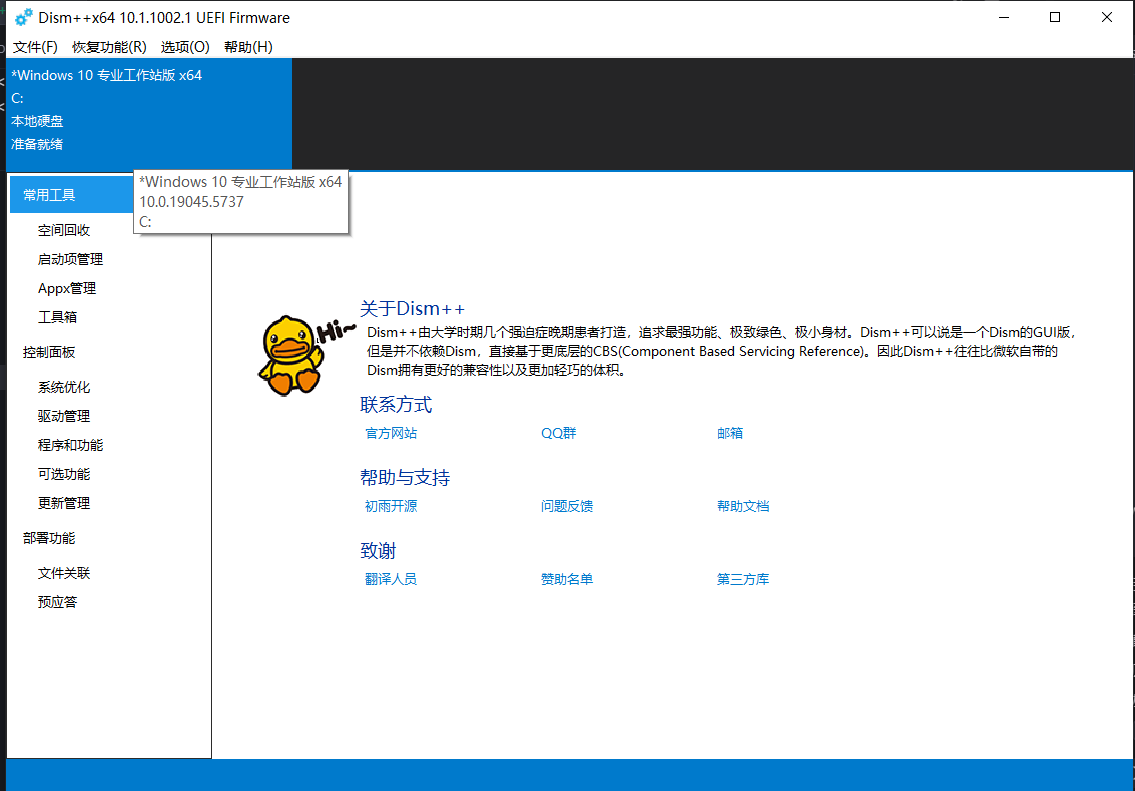1135x791 pixels.
Task: Open the 预应答 tool
Action: tap(58, 601)
